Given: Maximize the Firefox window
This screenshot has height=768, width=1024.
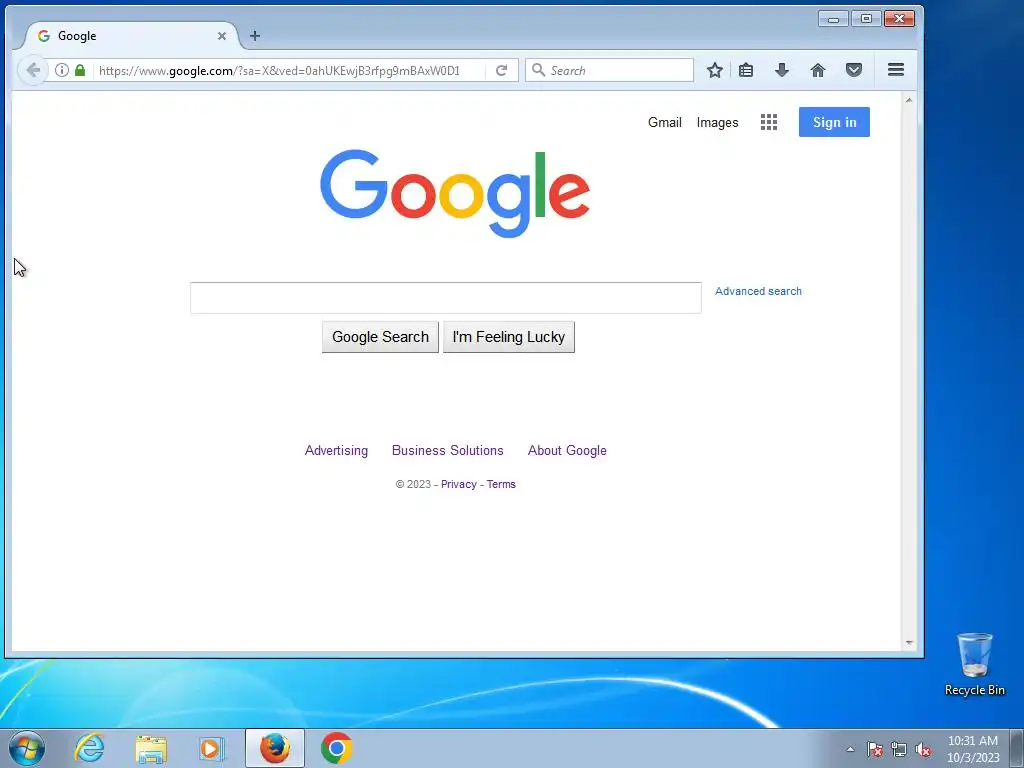Looking at the screenshot, I should [x=866, y=19].
